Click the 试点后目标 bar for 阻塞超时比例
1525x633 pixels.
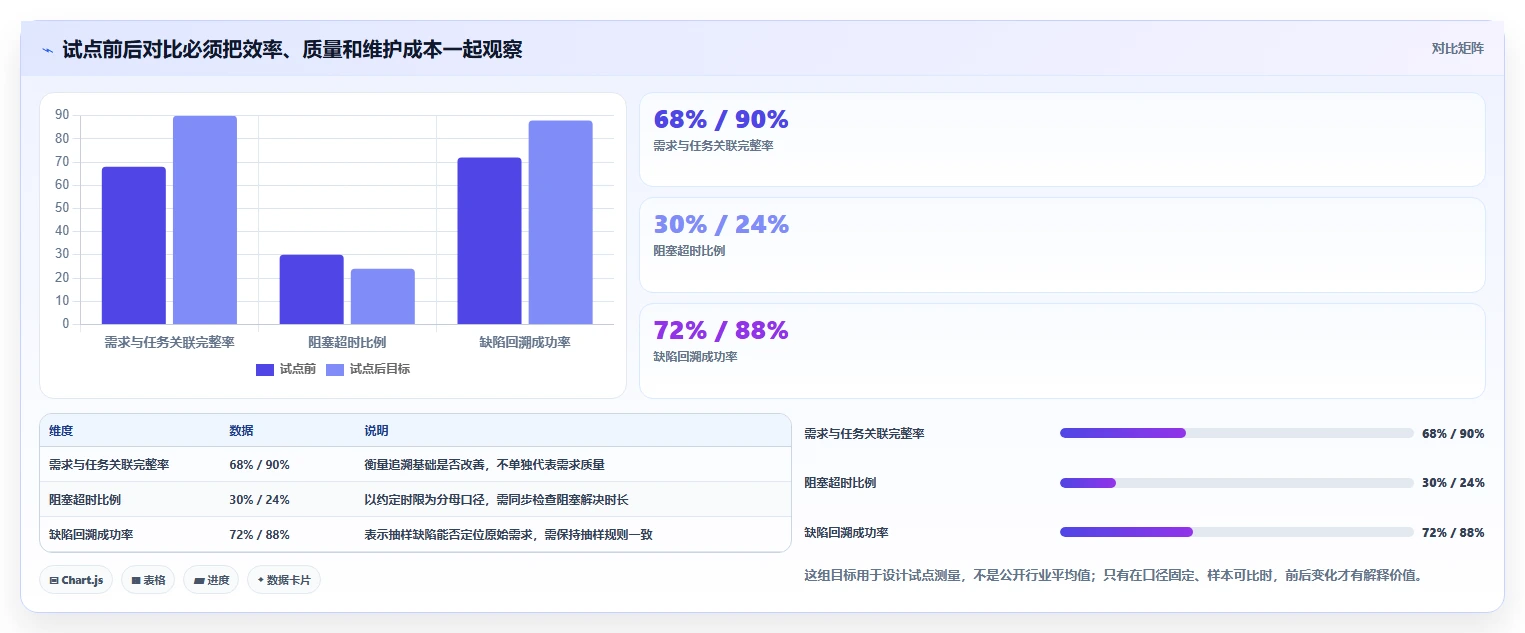pos(383,296)
